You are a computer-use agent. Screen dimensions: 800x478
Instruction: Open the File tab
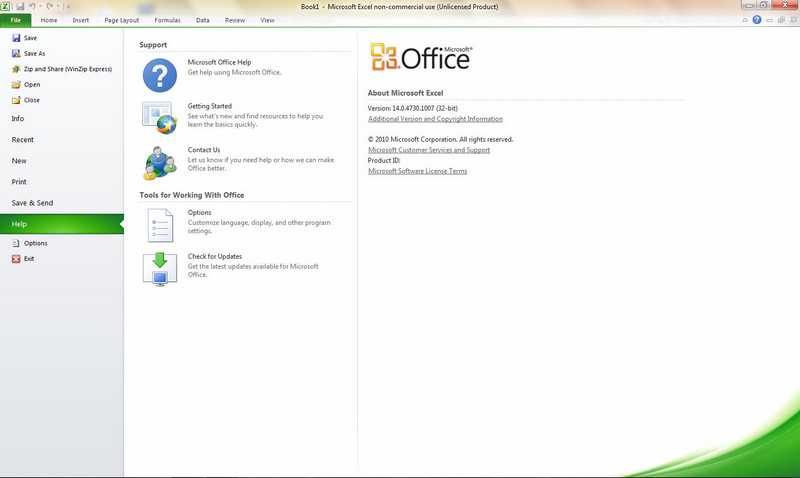point(16,20)
